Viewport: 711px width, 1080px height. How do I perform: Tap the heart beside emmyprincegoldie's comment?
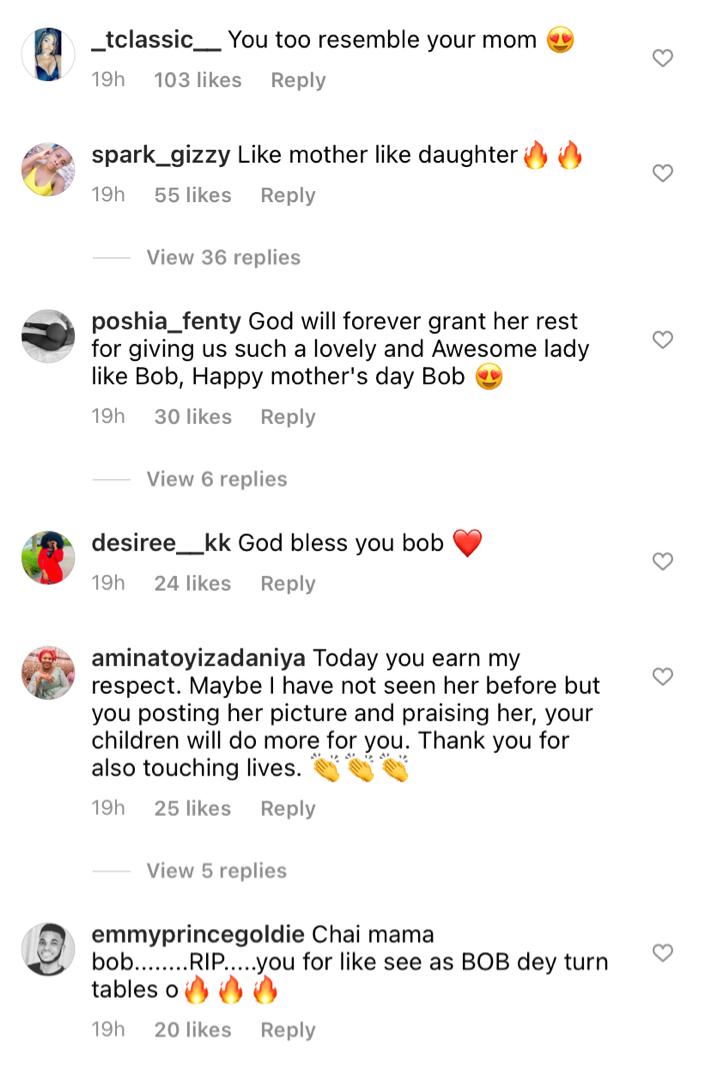pos(662,953)
